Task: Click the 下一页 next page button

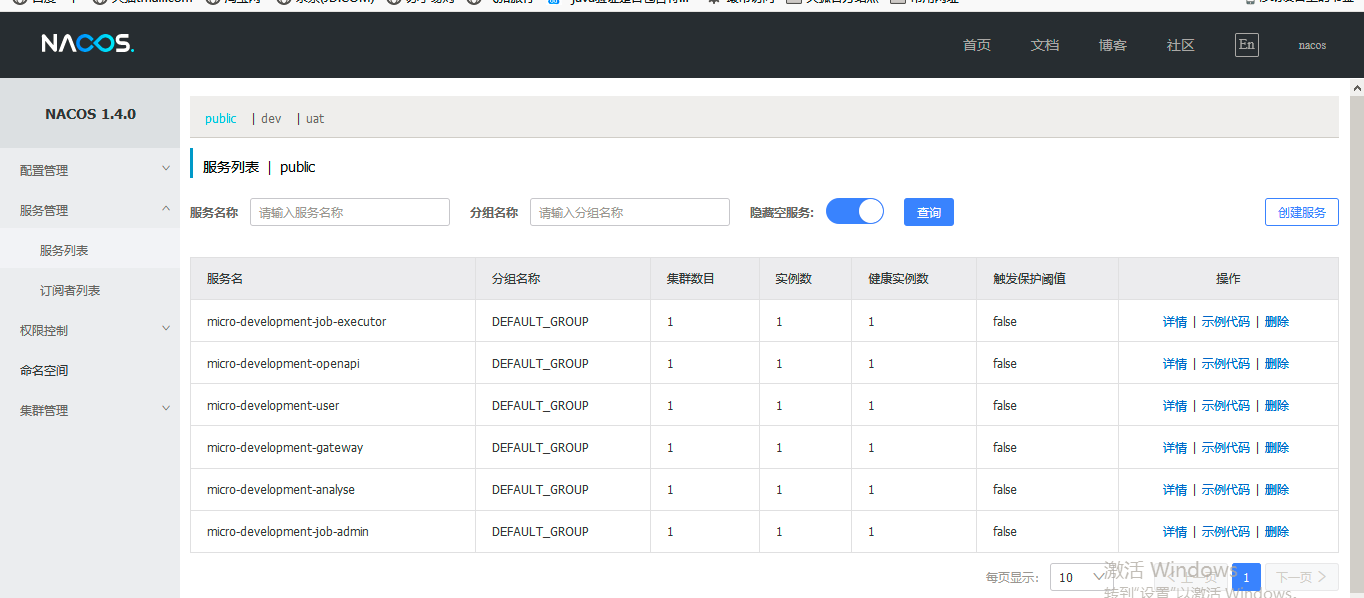Action: (x=1301, y=577)
